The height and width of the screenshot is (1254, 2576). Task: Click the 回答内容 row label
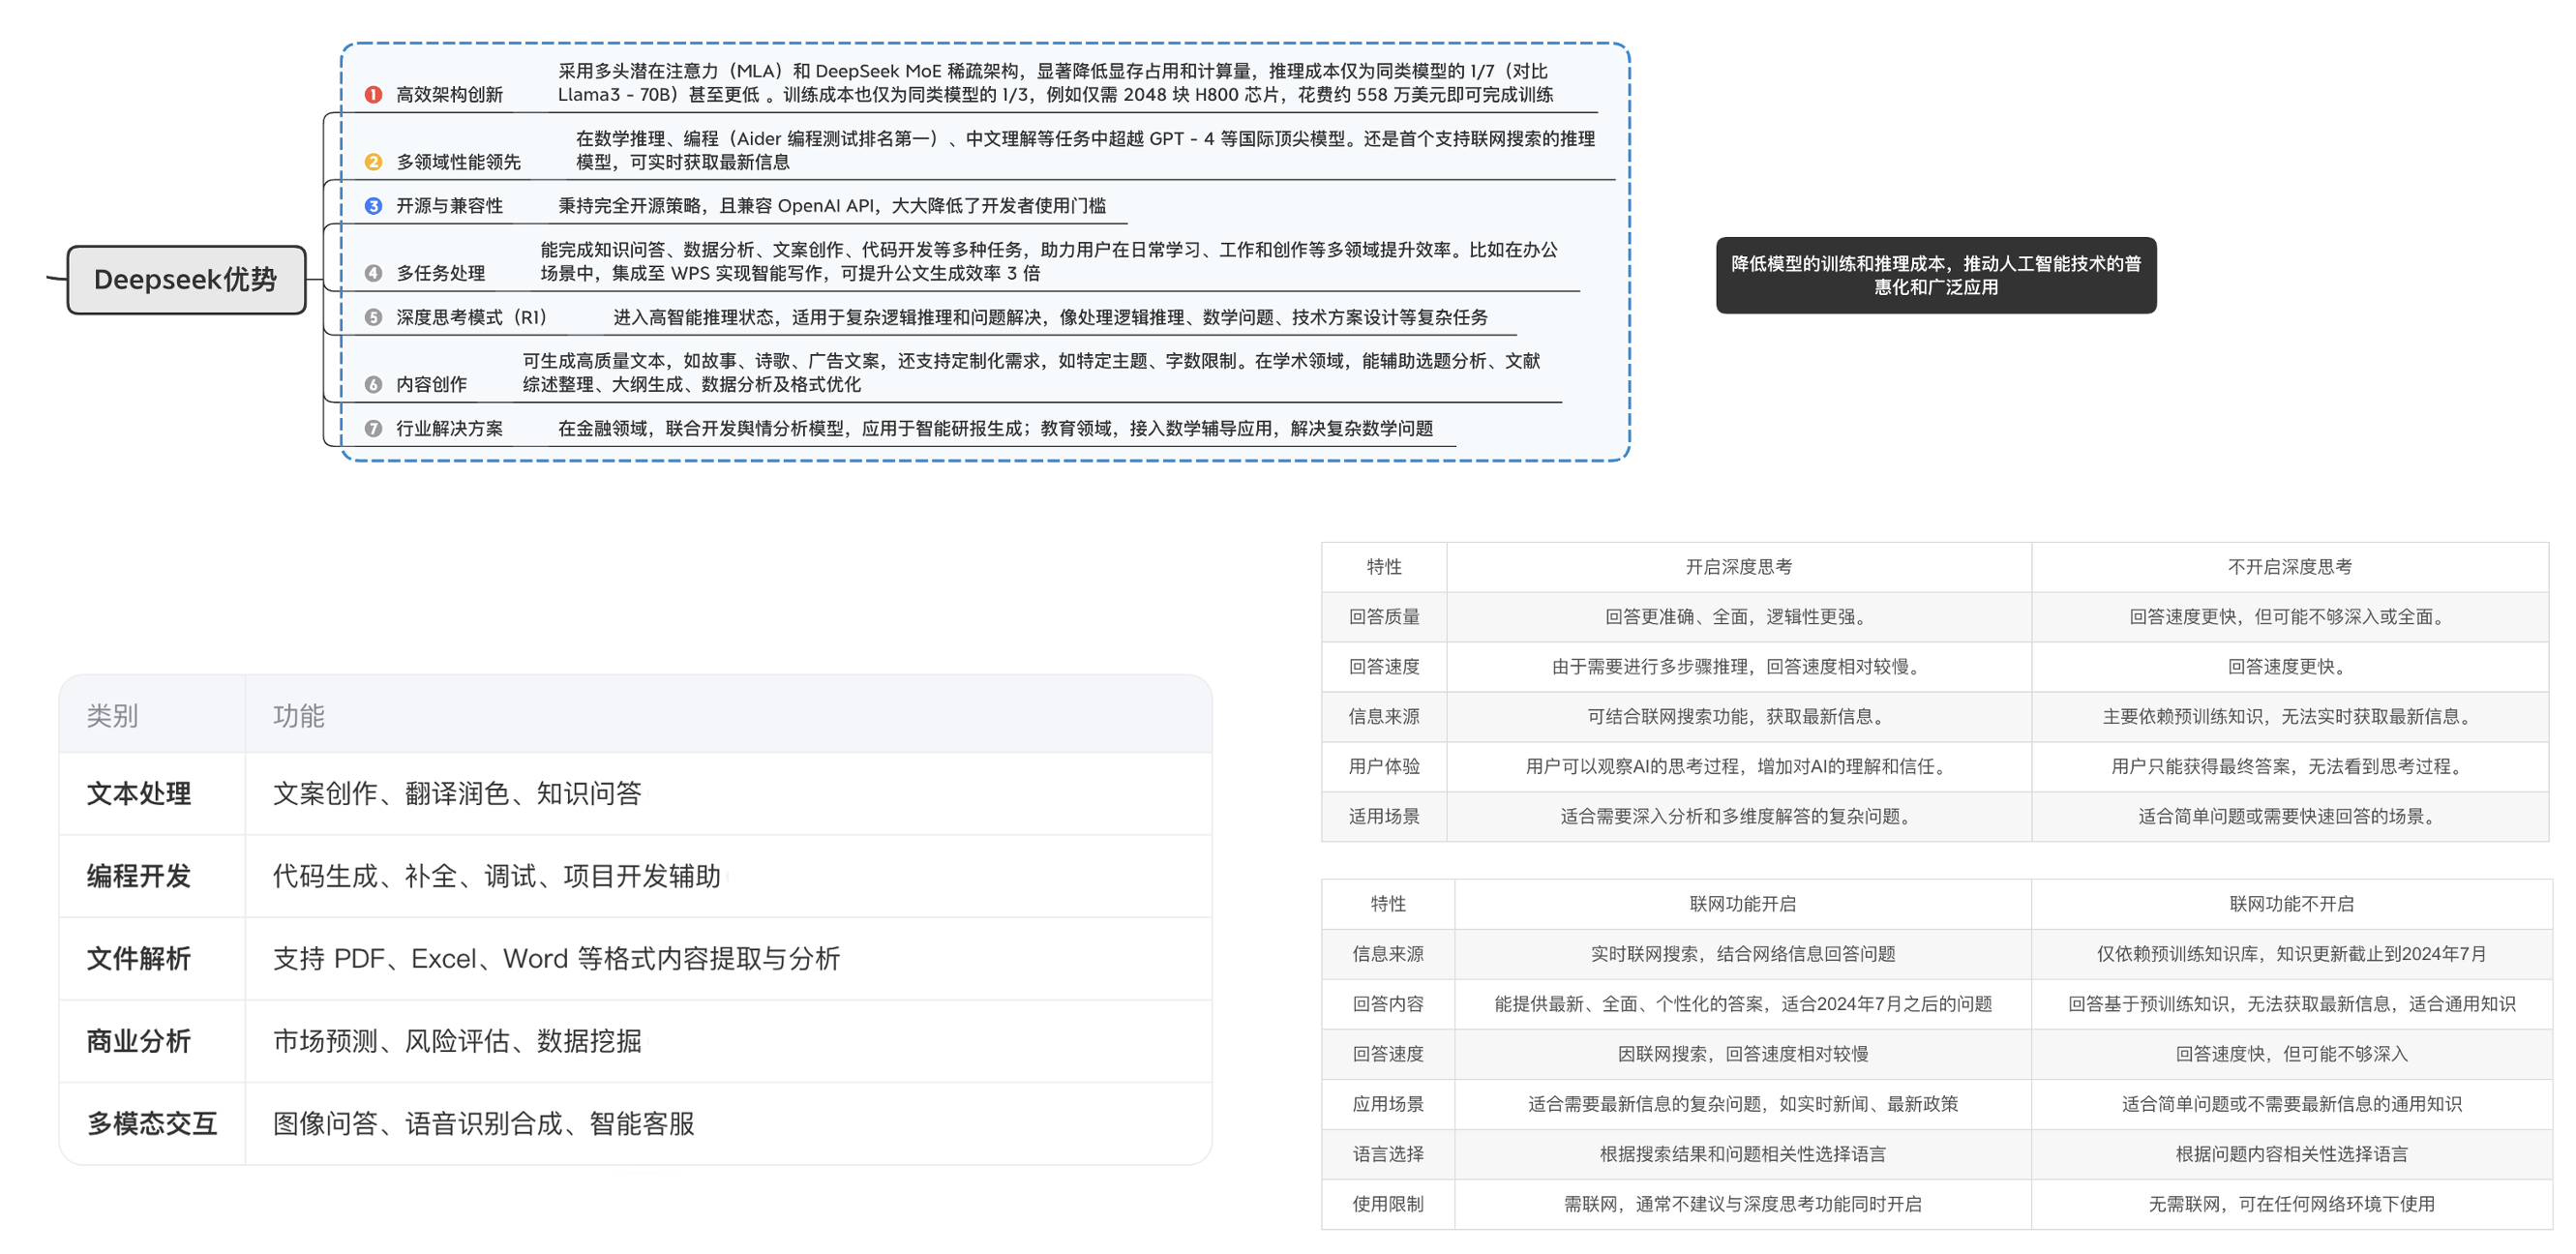1388,1004
